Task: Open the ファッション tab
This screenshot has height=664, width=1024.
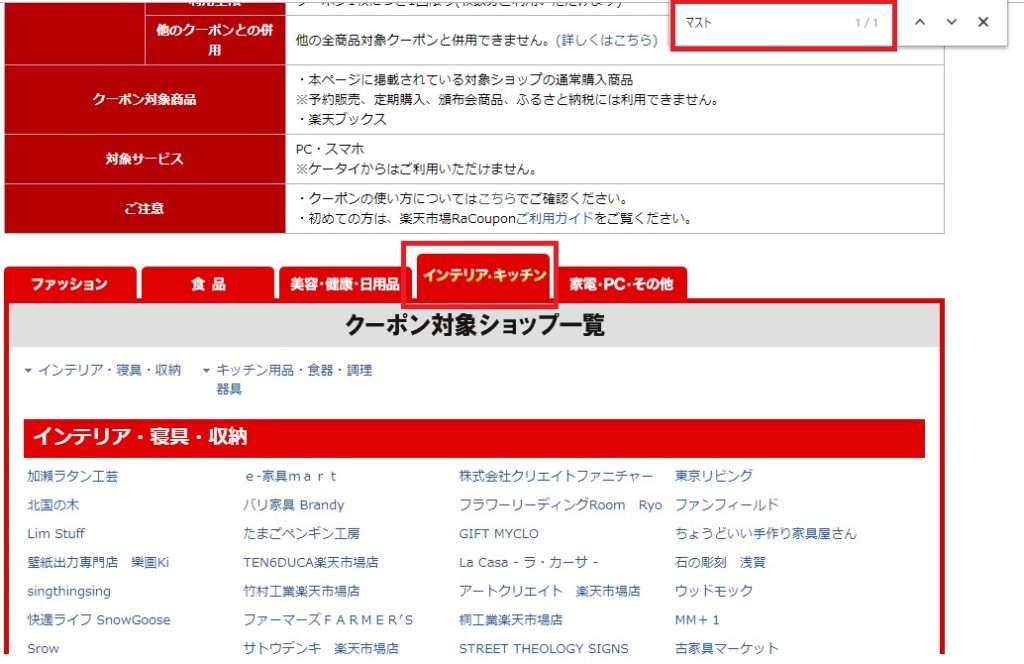Action: (x=70, y=283)
